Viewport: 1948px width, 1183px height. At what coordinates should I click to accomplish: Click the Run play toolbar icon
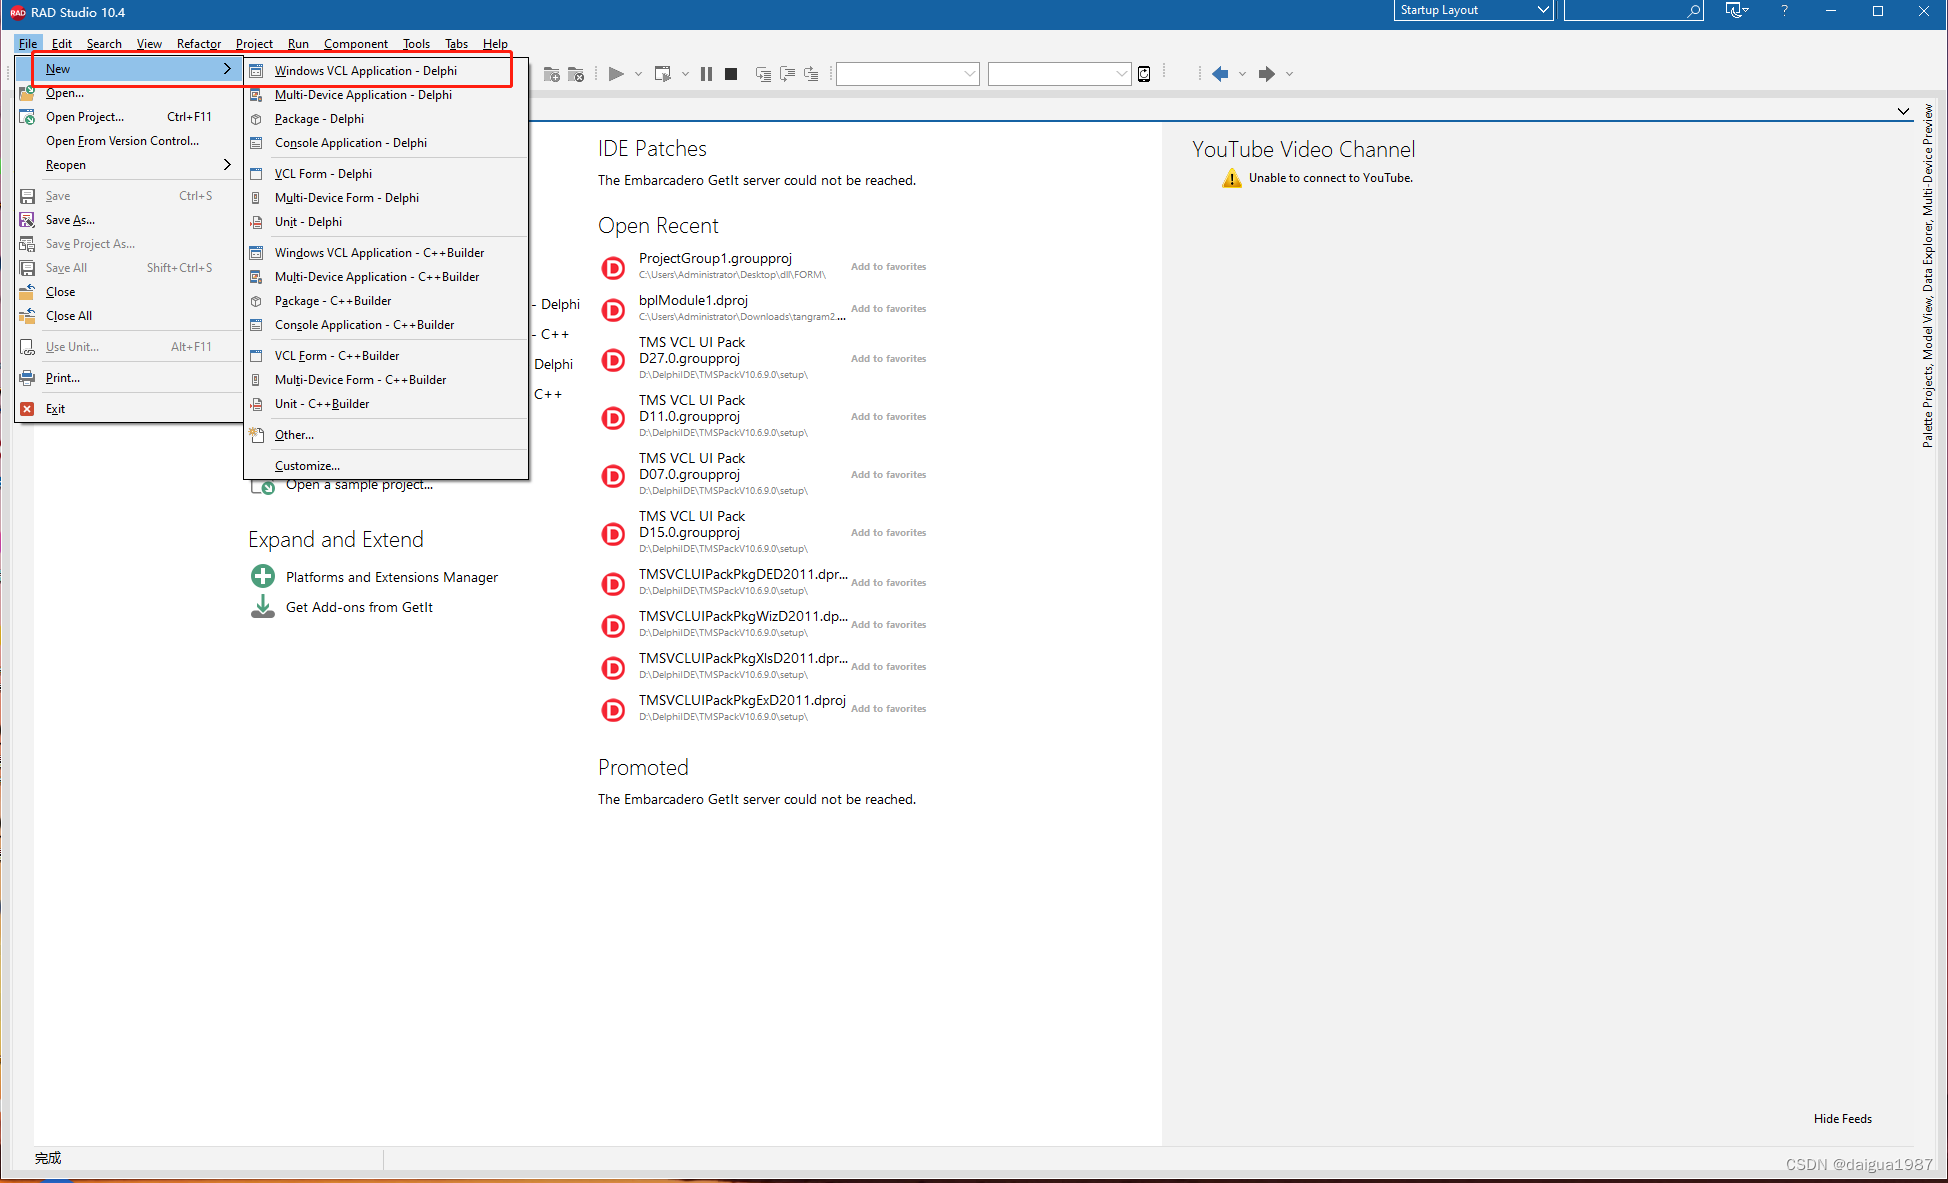point(616,74)
